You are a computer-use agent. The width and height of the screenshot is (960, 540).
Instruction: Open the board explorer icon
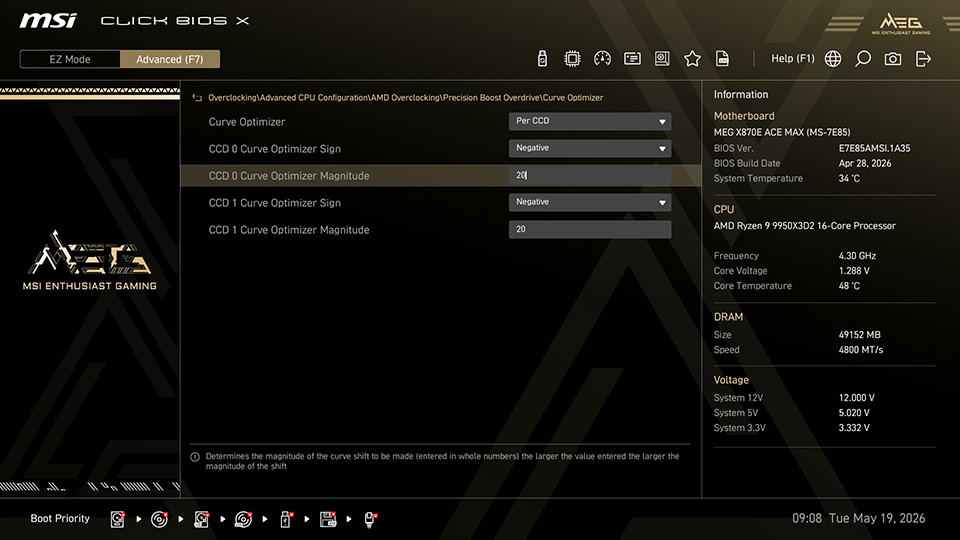click(x=662, y=59)
